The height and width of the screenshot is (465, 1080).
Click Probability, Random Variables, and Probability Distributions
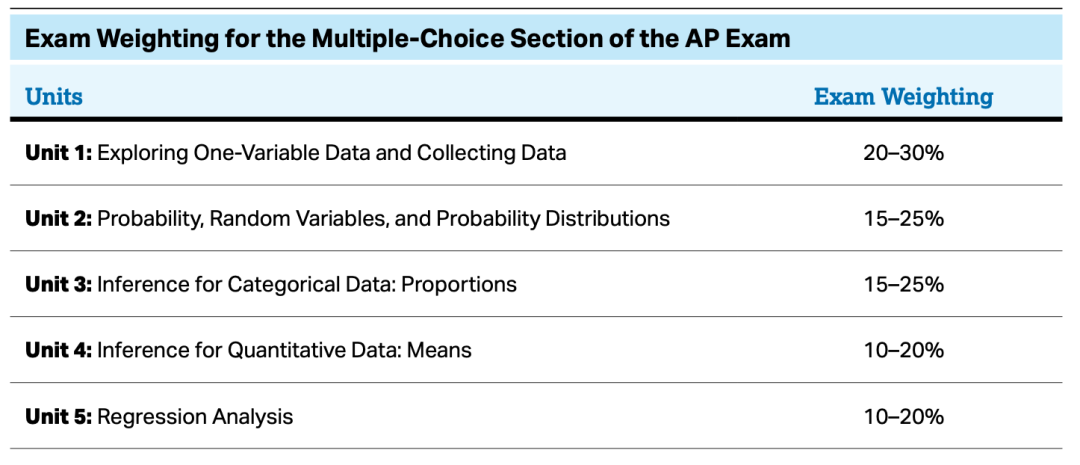pyautogui.click(x=384, y=219)
